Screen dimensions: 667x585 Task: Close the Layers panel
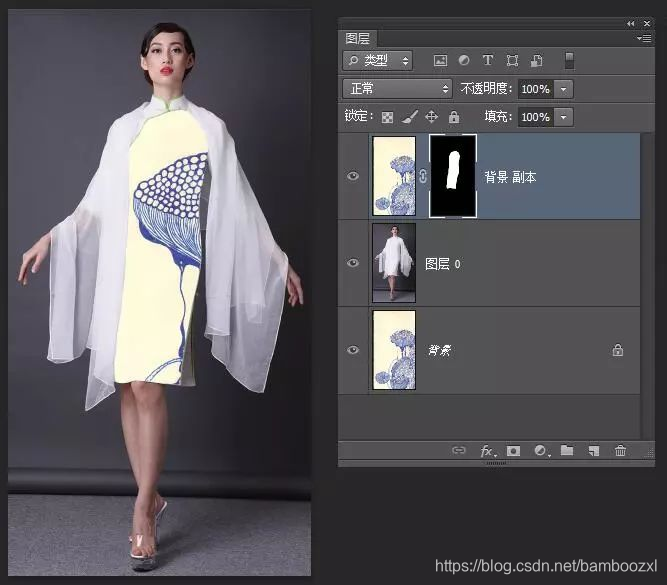pos(647,23)
